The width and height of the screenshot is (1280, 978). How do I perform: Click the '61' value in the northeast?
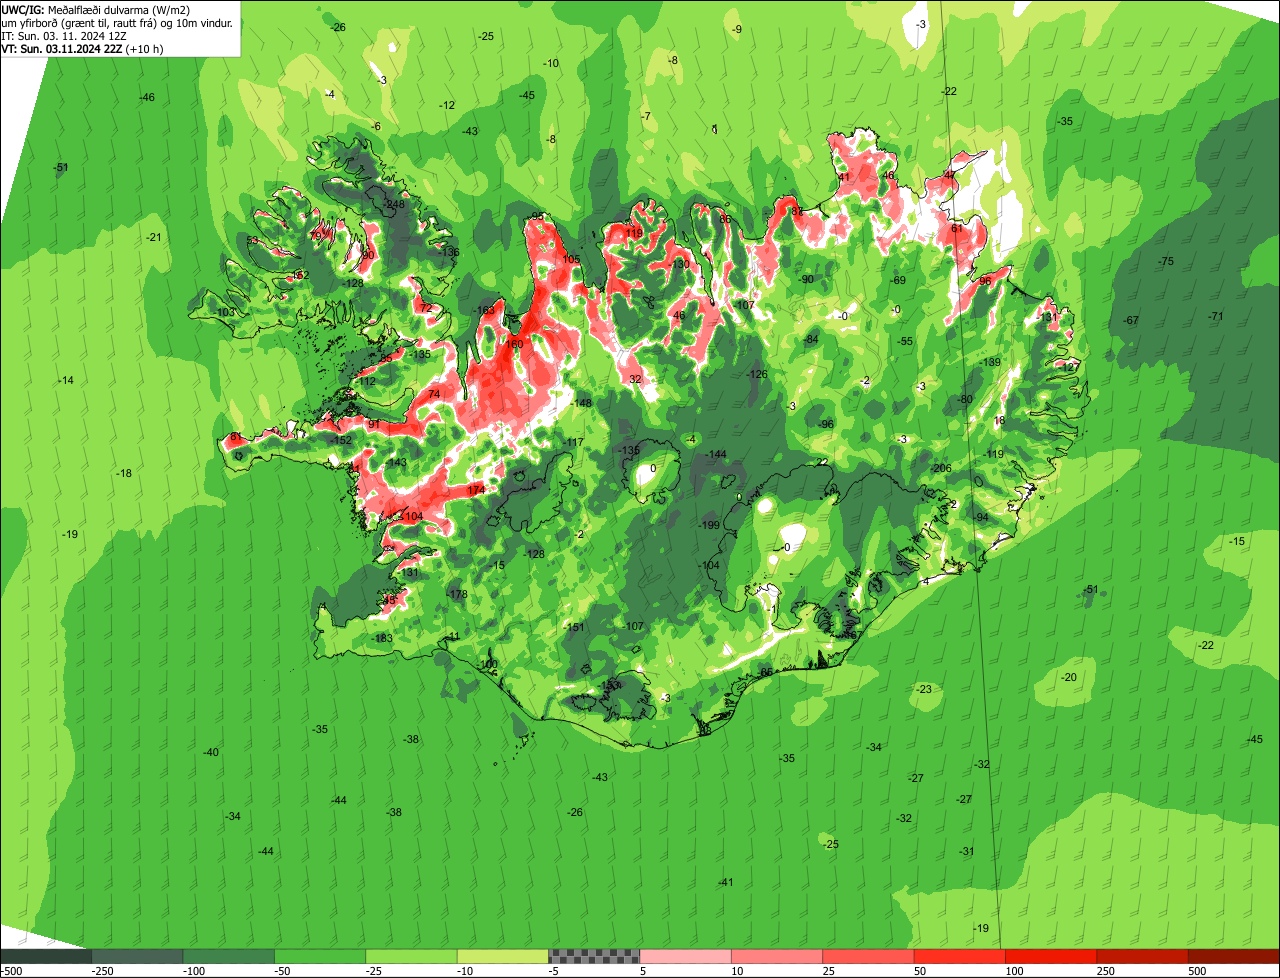[x=957, y=228]
